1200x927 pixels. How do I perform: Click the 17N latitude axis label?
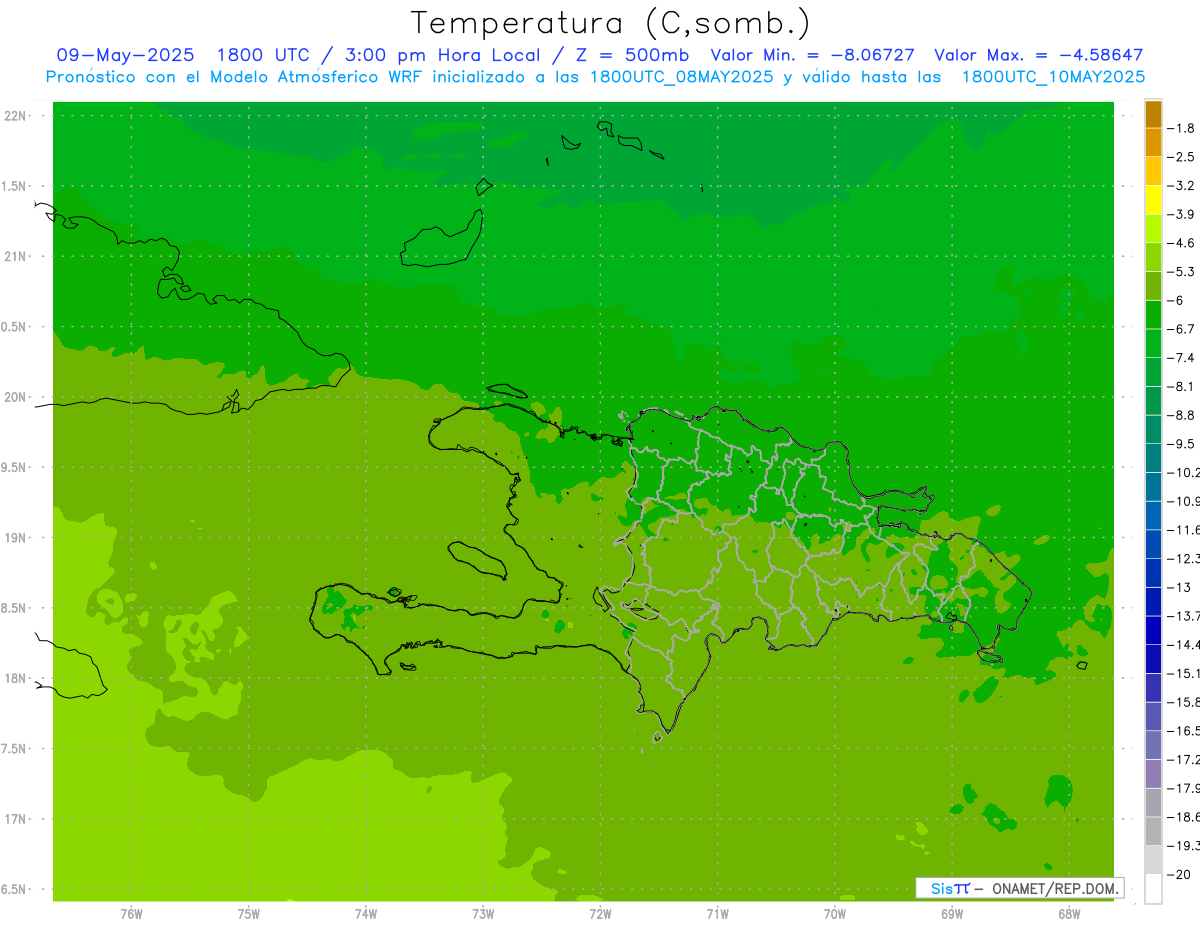(17, 819)
